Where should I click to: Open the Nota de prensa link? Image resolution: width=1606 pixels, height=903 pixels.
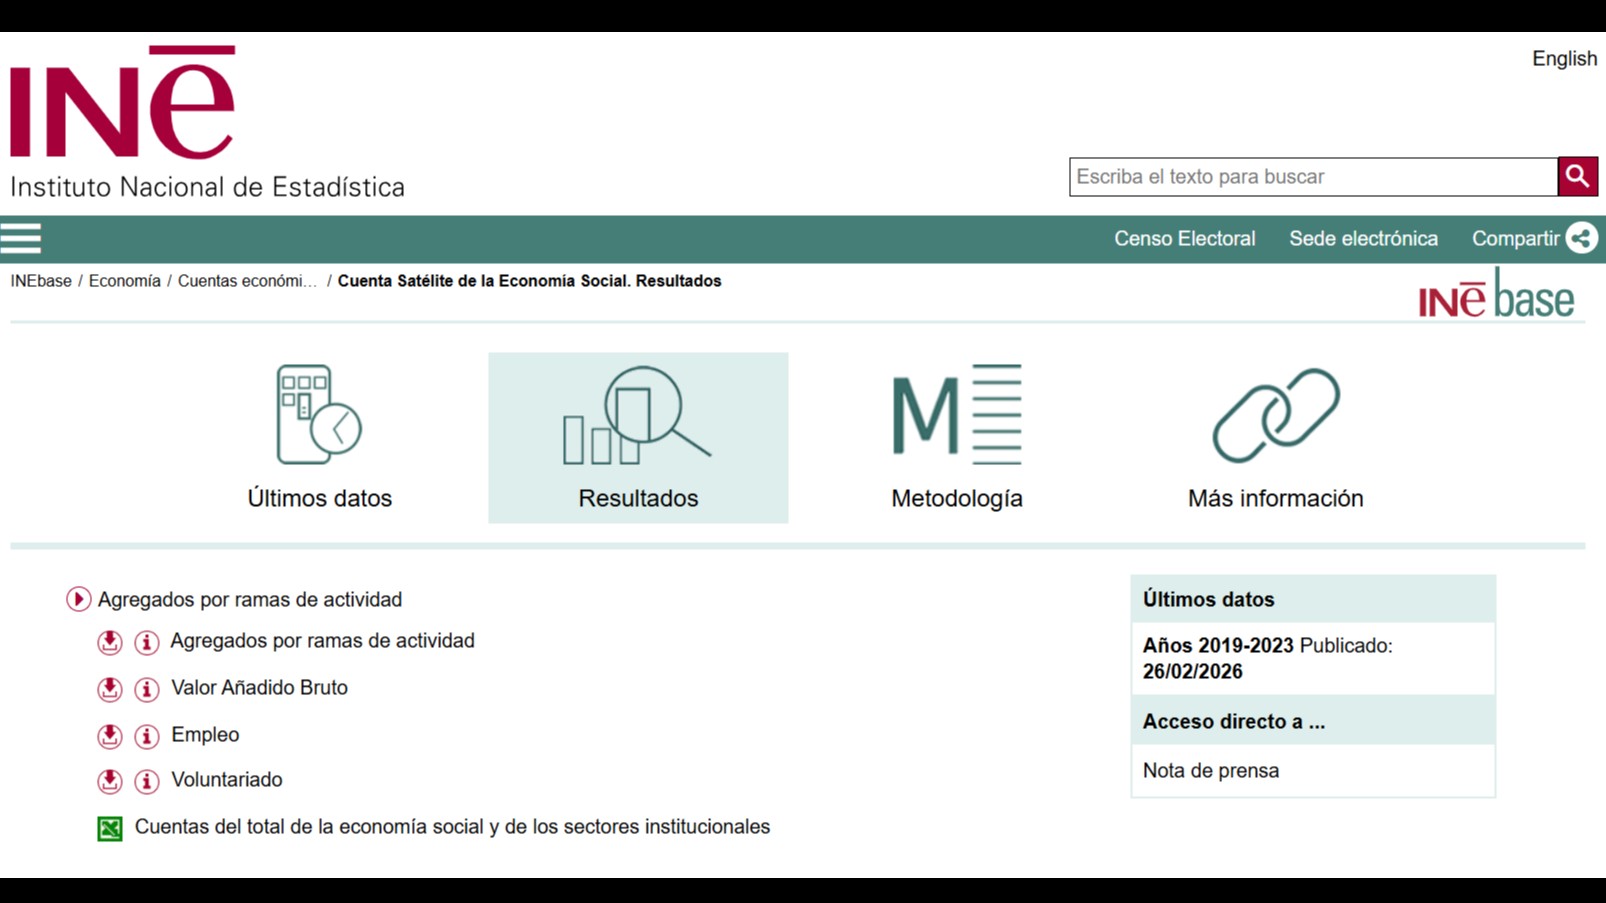pyautogui.click(x=1210, y=771)
